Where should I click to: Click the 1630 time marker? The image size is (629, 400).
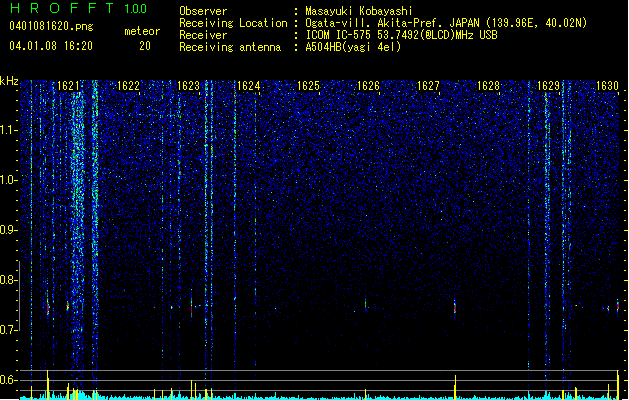607,86
